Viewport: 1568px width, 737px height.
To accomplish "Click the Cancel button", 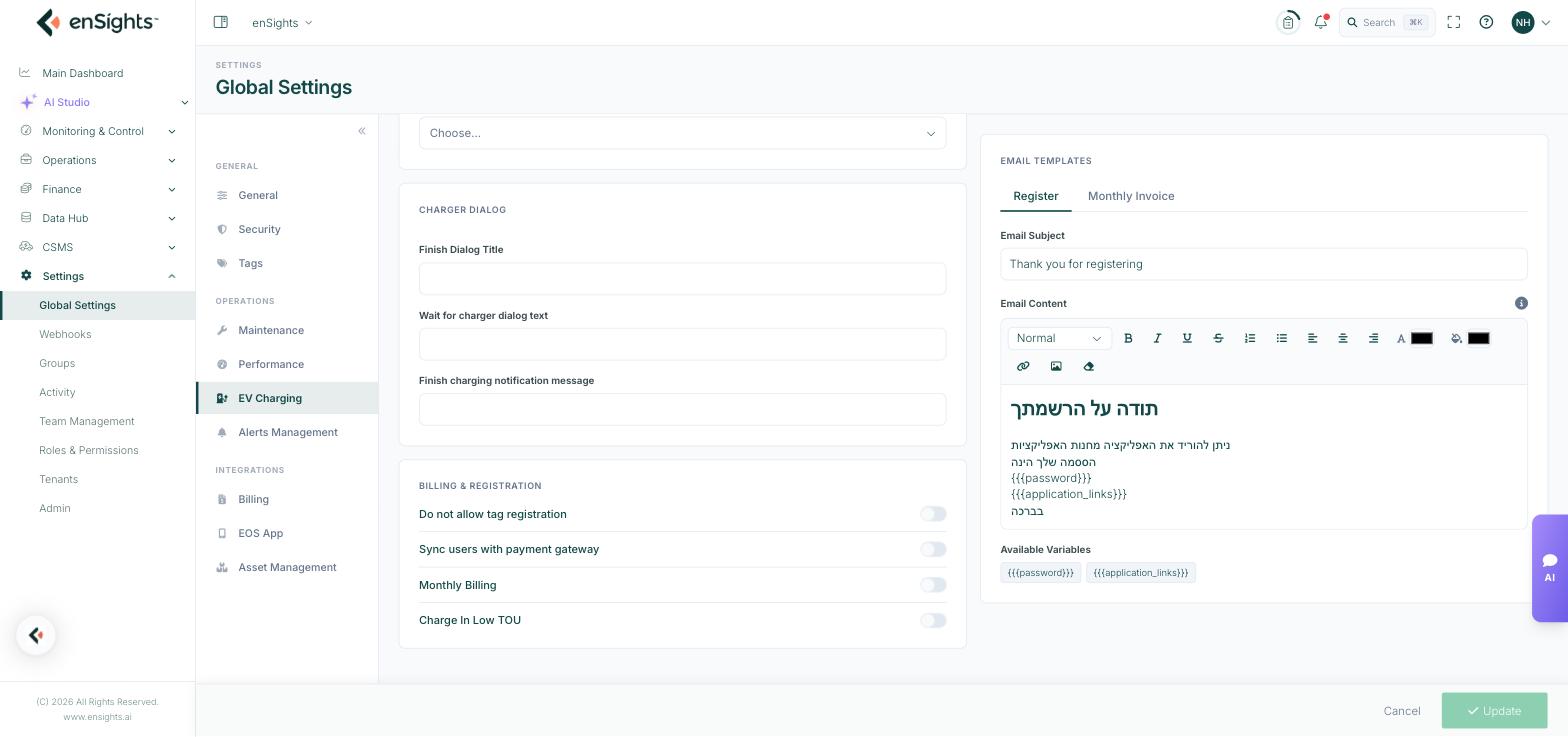I will [1402, 711].
